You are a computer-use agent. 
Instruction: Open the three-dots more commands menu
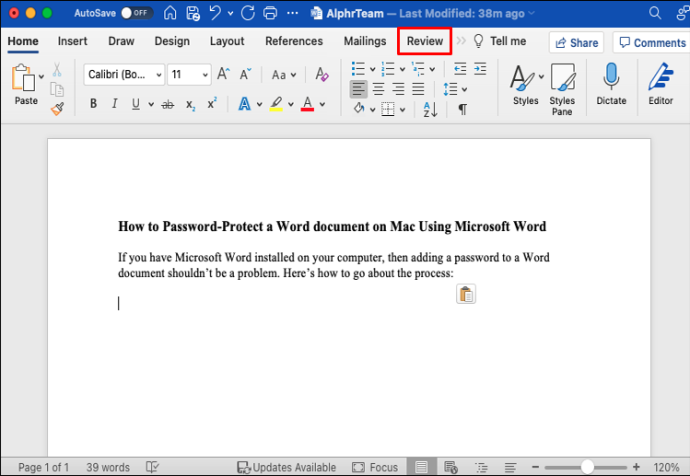292,13
